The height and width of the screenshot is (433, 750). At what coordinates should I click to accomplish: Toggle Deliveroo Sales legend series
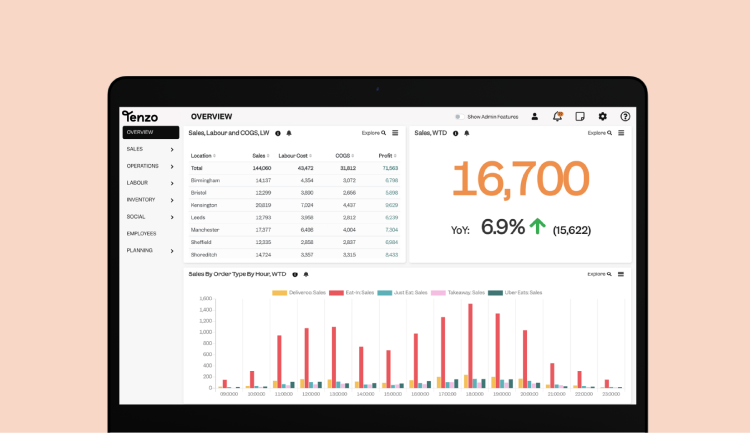301,293
